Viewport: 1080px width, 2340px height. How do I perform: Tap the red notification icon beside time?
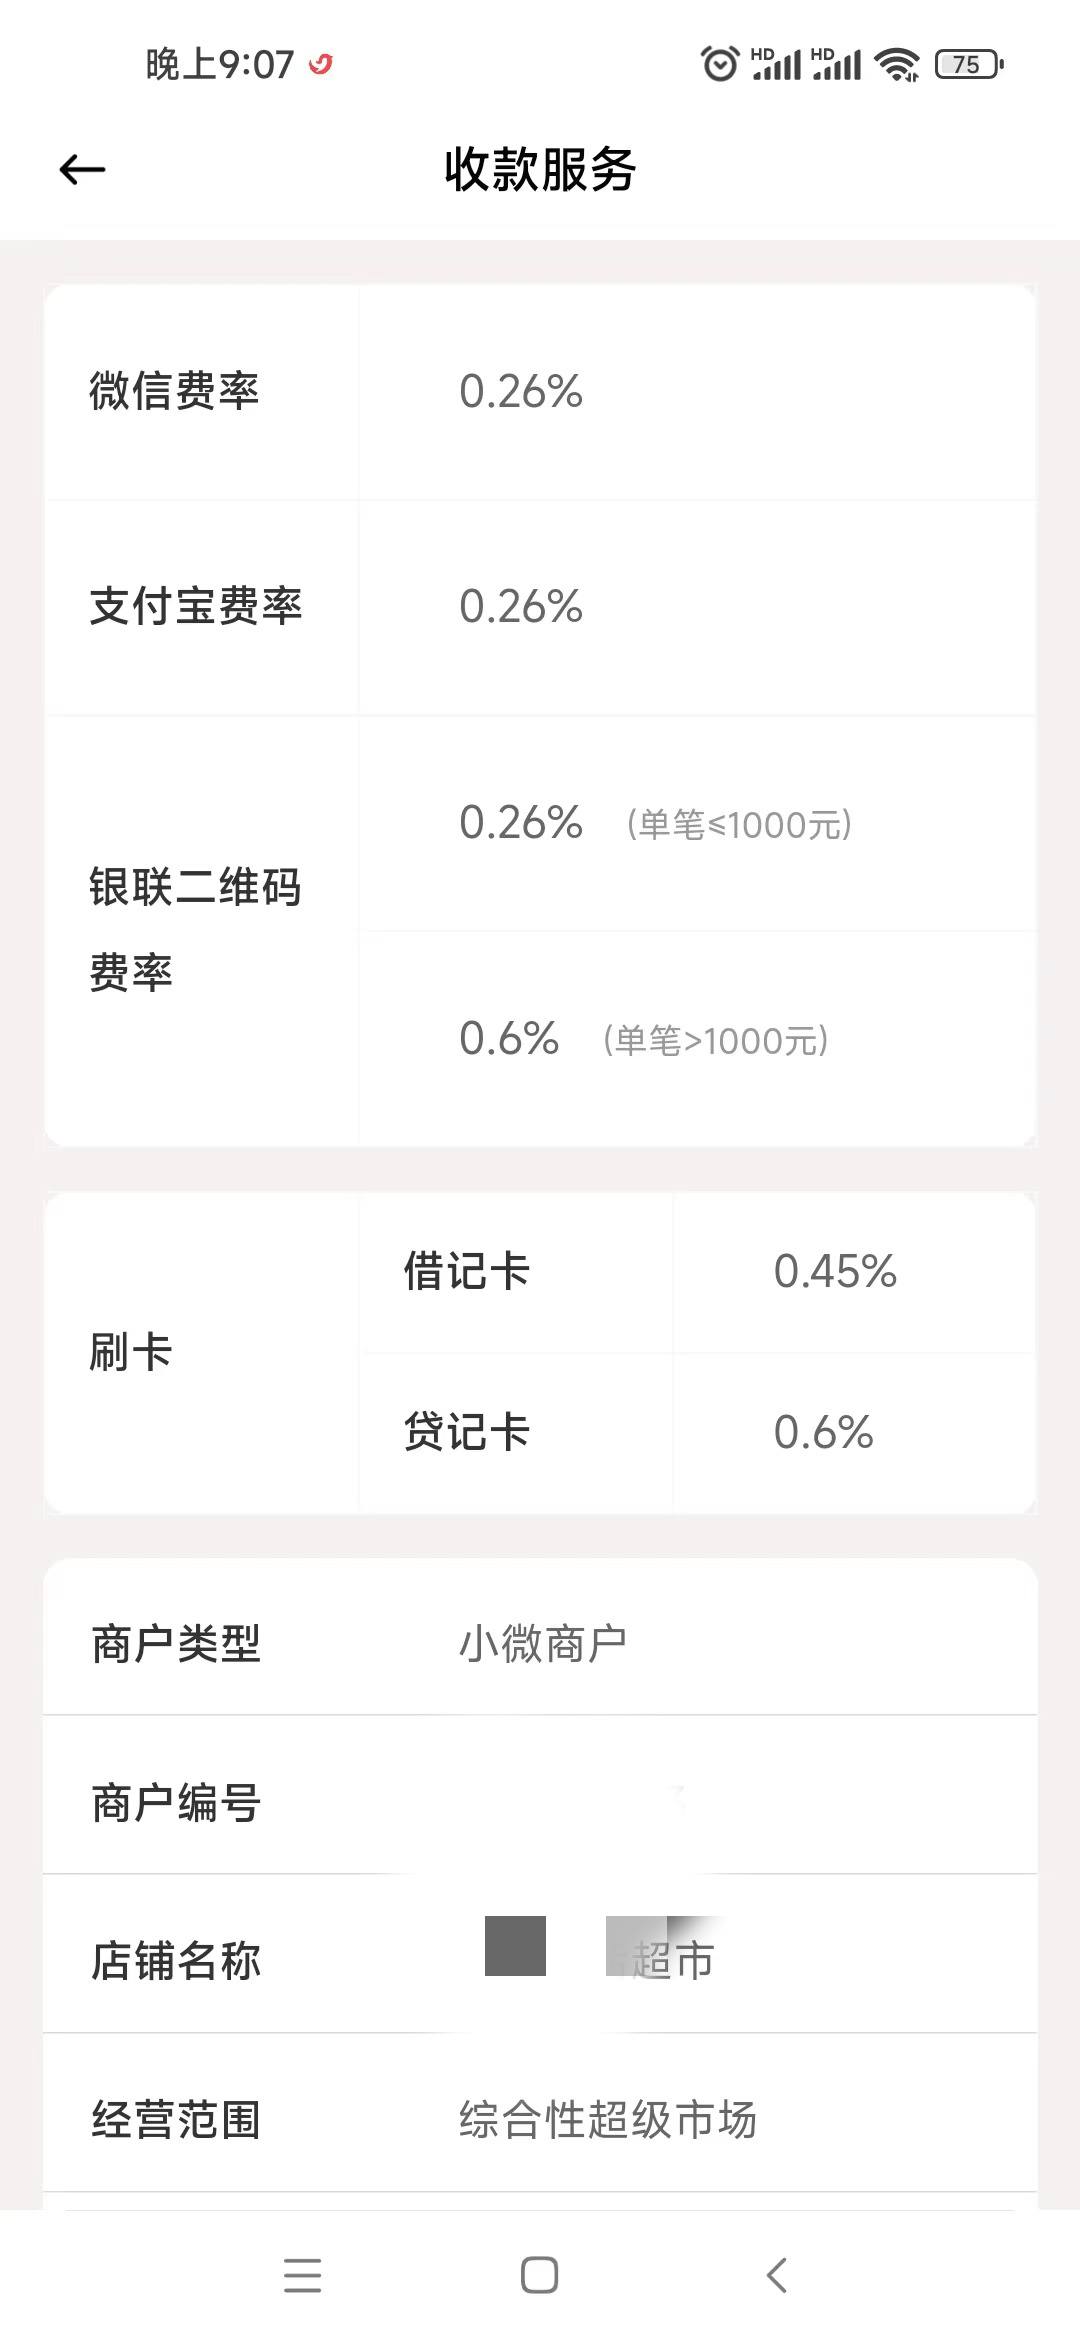[320, 65]
